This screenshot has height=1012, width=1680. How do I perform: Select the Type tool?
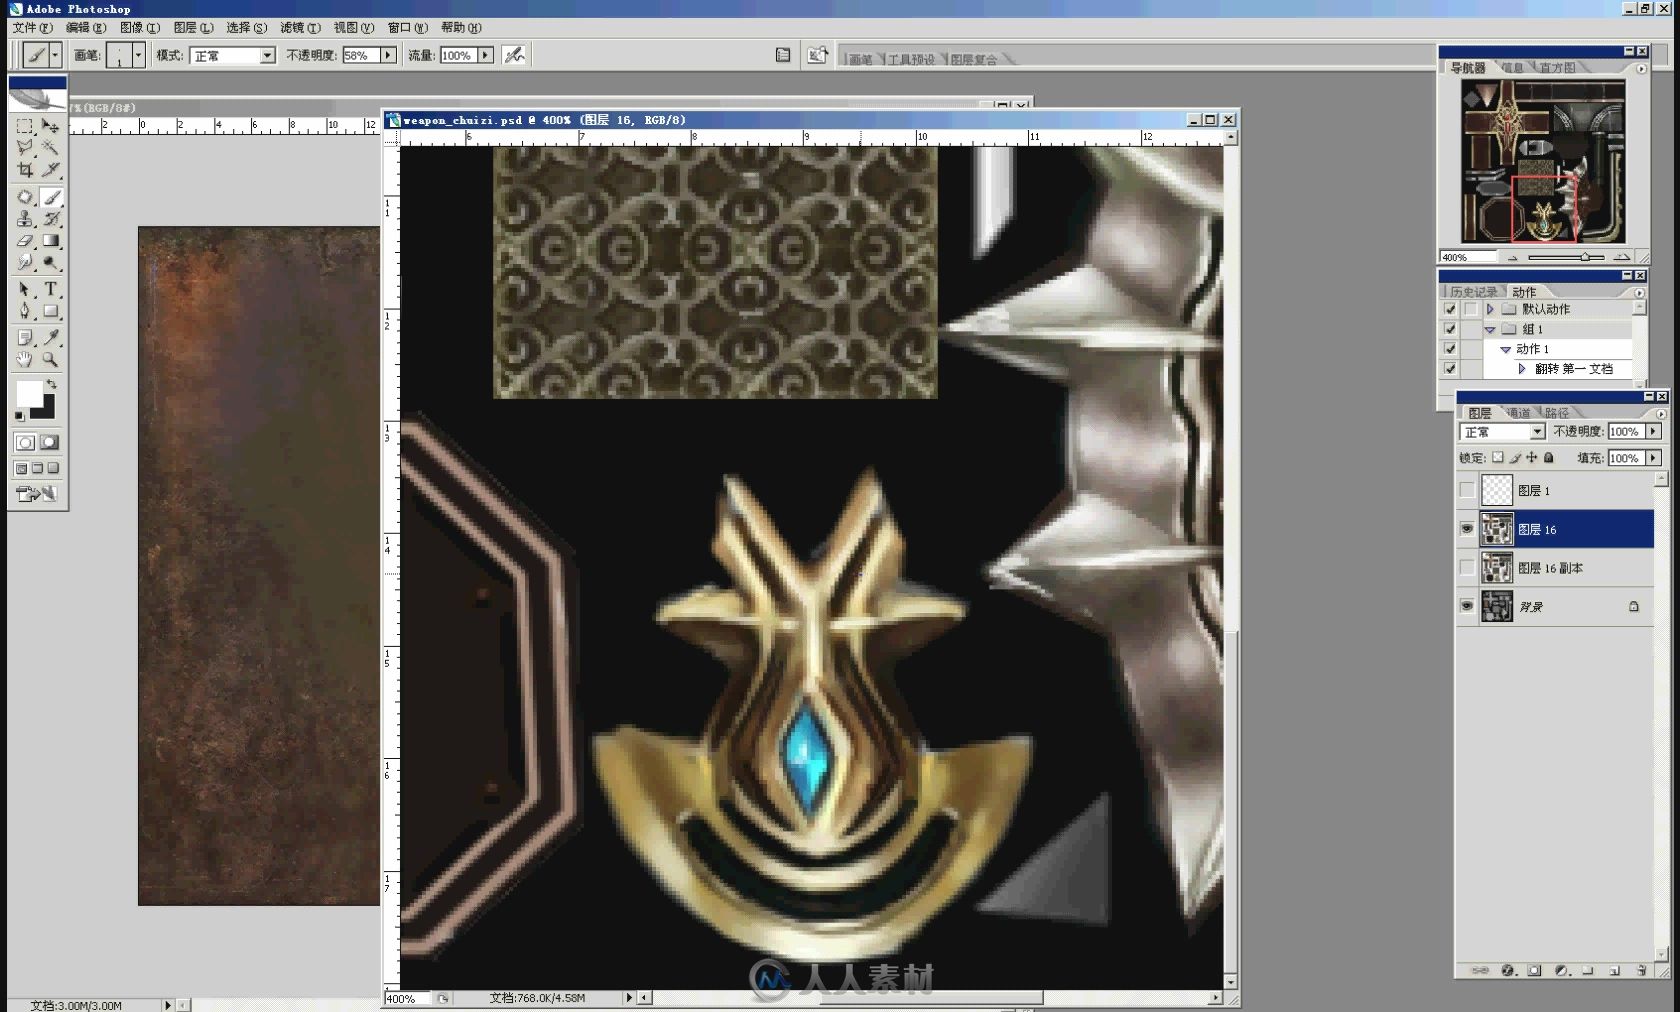click(x=50, y=289)
